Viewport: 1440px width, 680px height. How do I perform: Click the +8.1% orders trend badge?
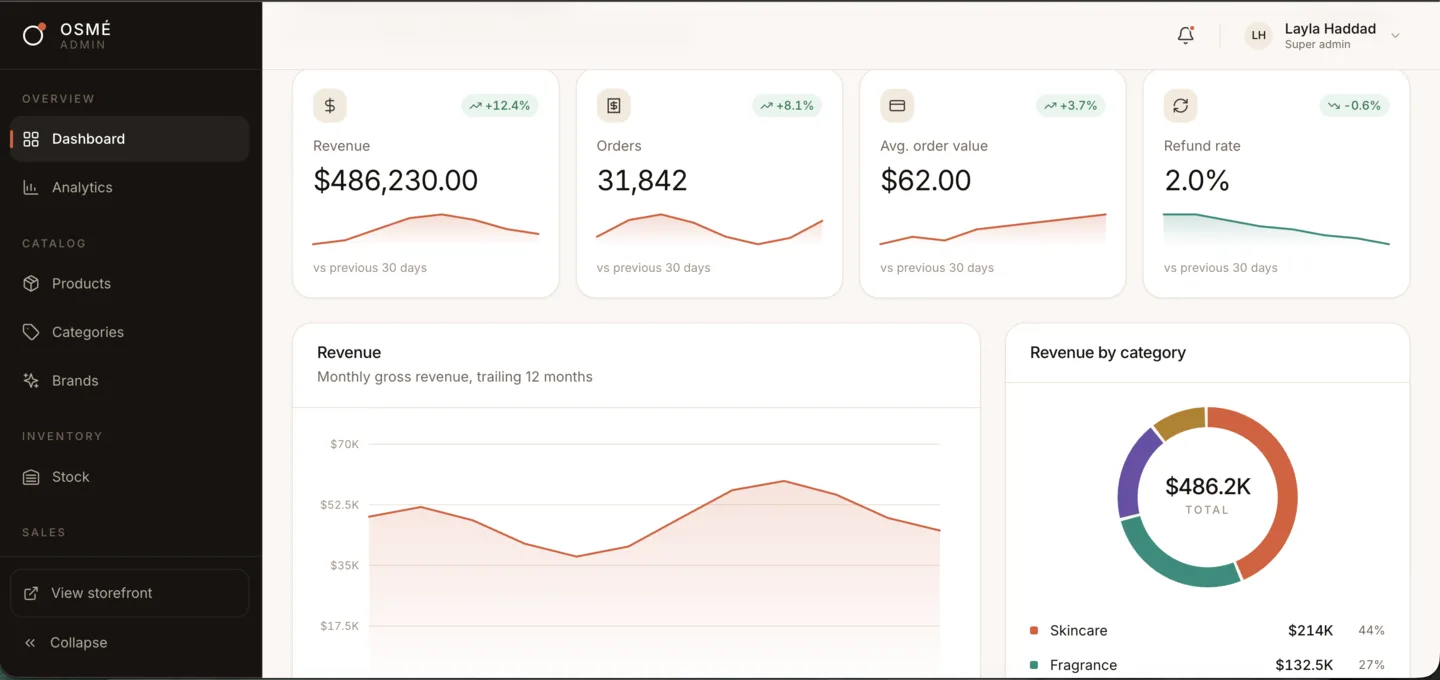(x=787, y=105)
